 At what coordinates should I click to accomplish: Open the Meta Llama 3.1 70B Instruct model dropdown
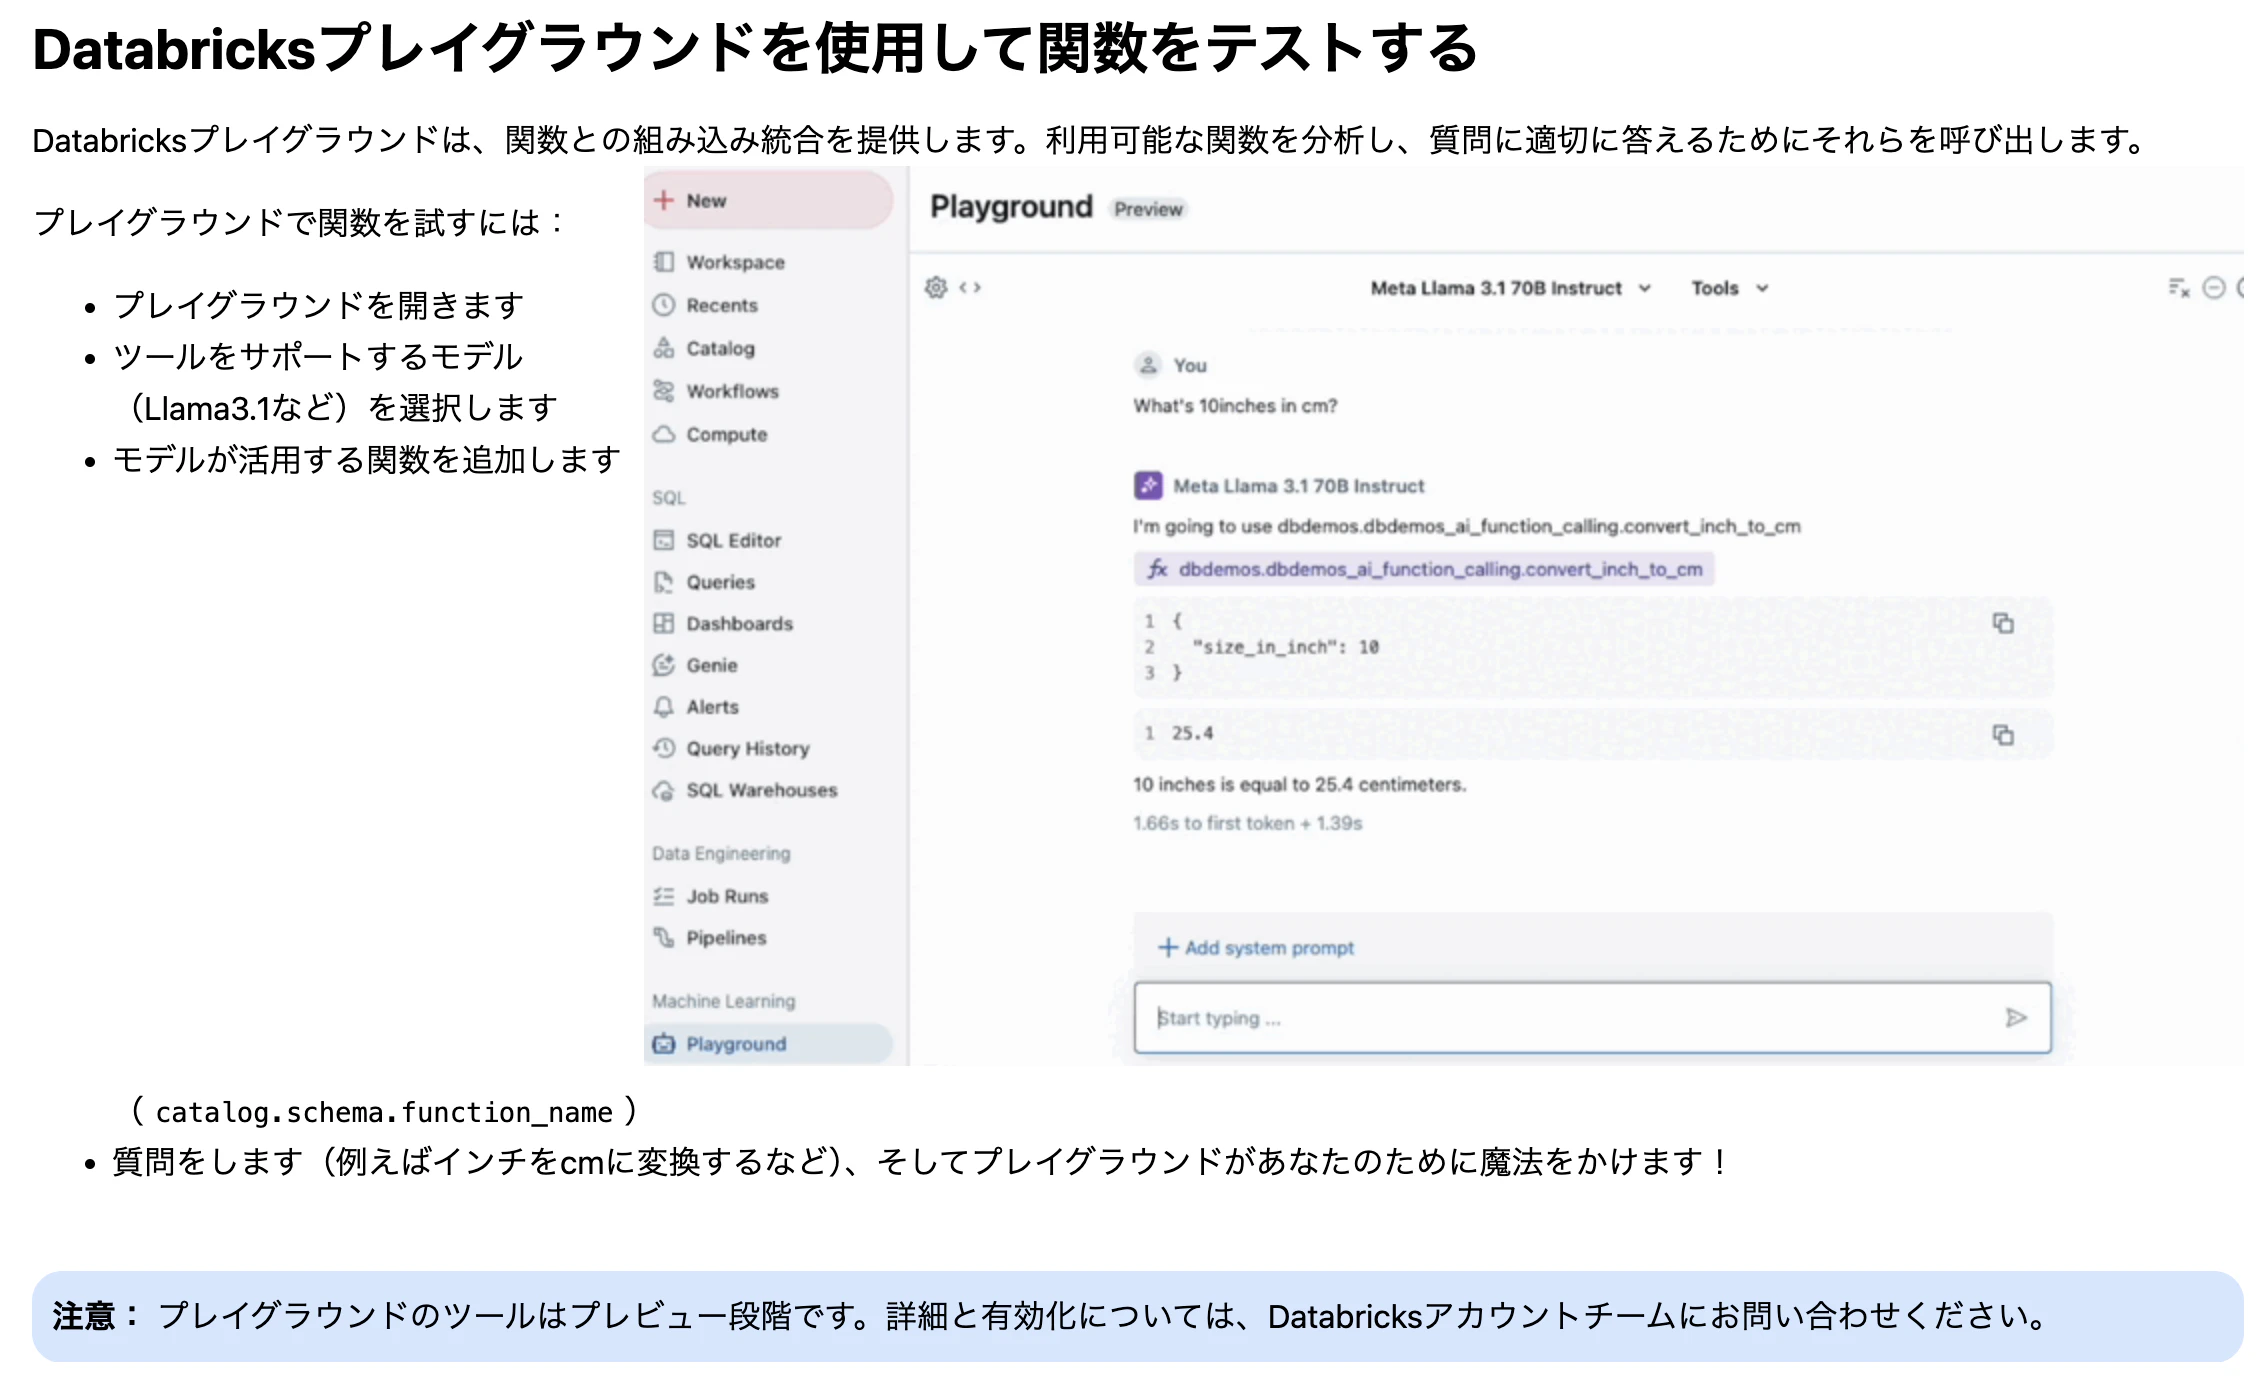(1510, 288)
